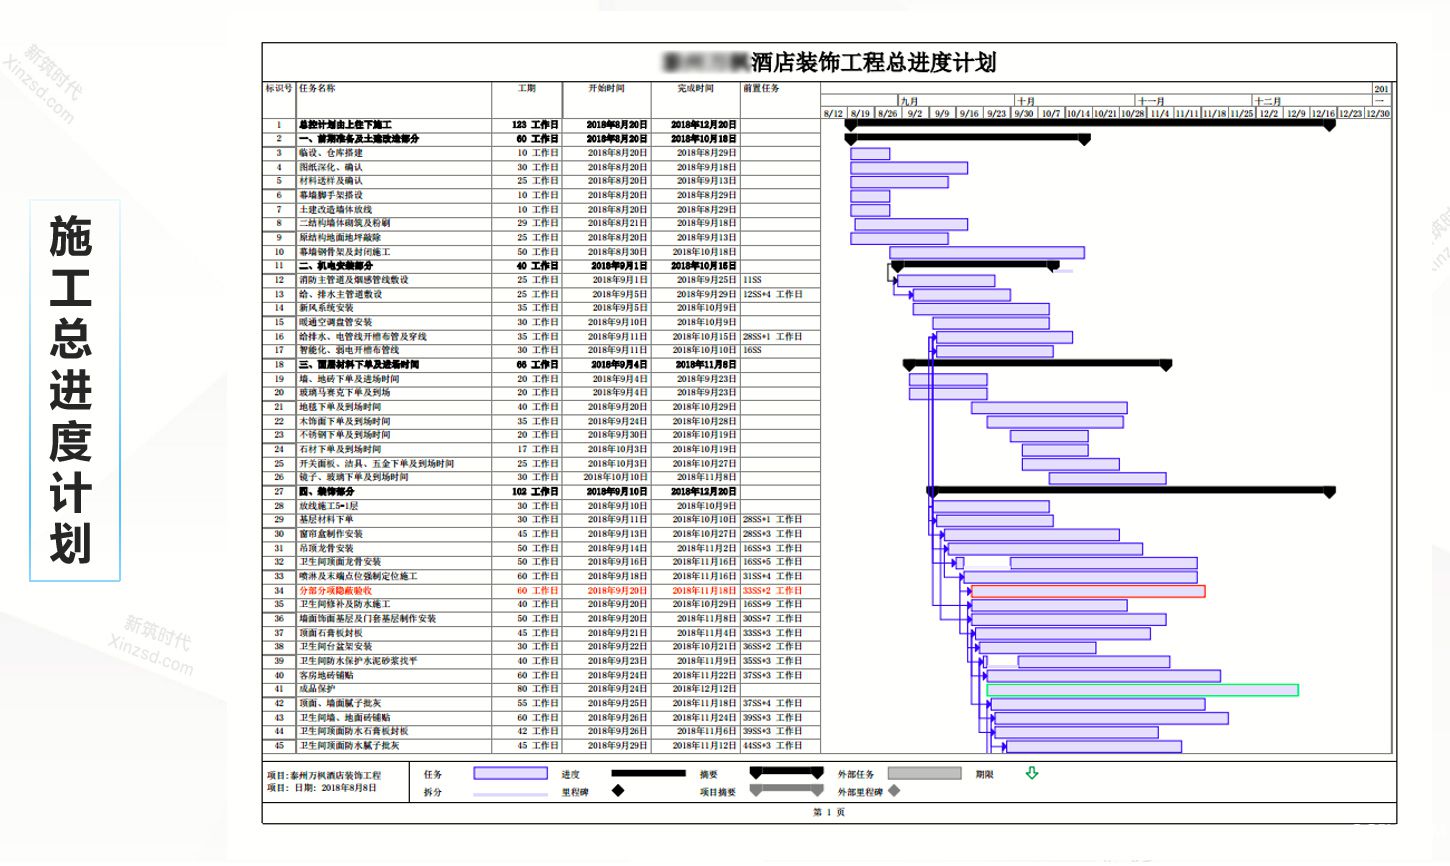This screenshot has width=1450, height=866.
Task: Click the black milestone diamond in legend
Action: (618, 790)
